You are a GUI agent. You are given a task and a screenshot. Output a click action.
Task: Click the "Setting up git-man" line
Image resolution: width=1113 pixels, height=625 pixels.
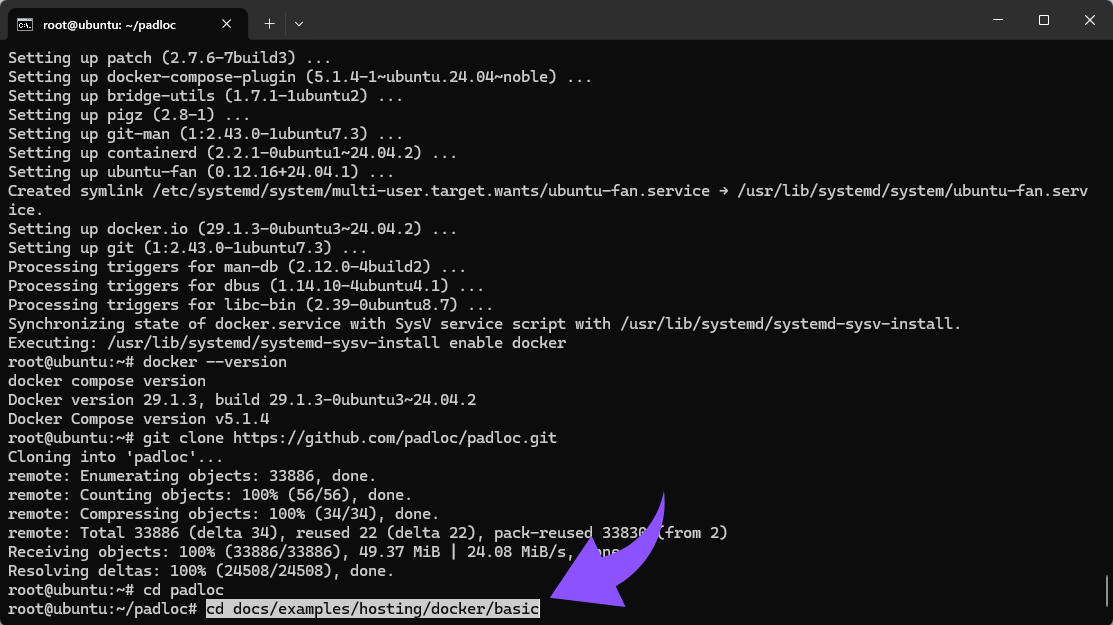[x=206, y=133]
